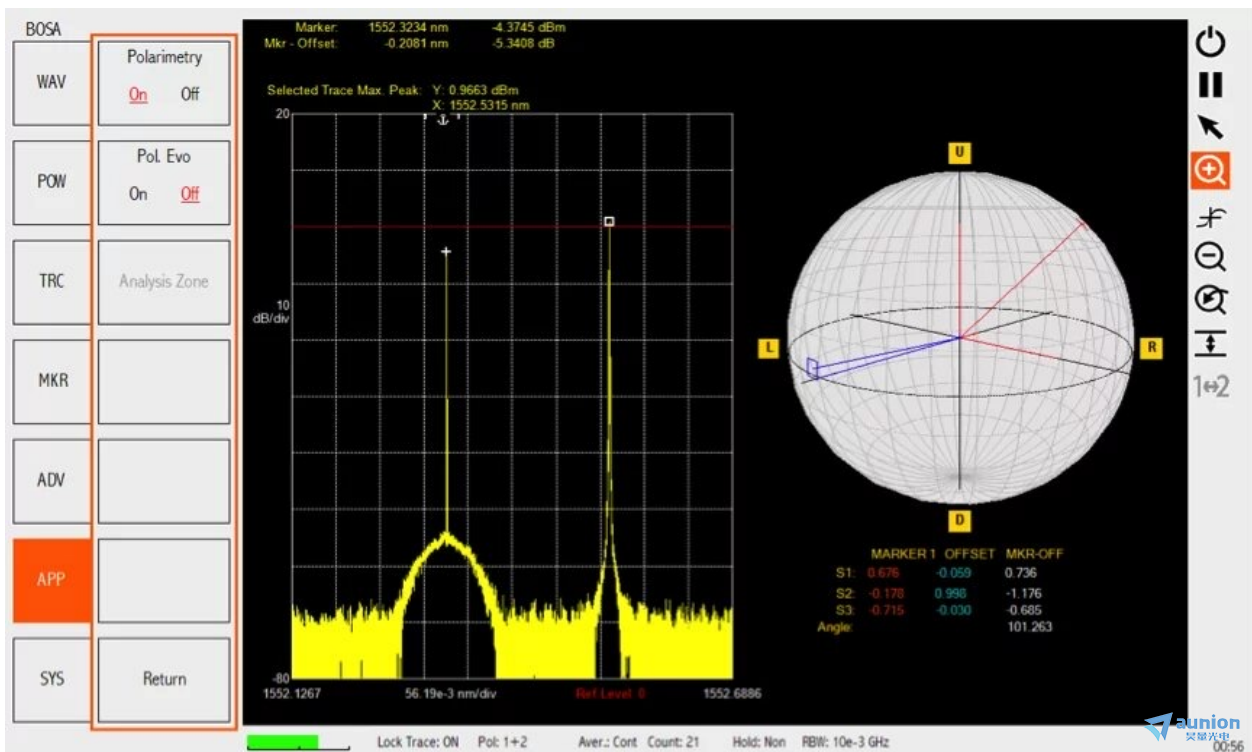
Task: Turn Polarimetry On
Action: [138, 95]
